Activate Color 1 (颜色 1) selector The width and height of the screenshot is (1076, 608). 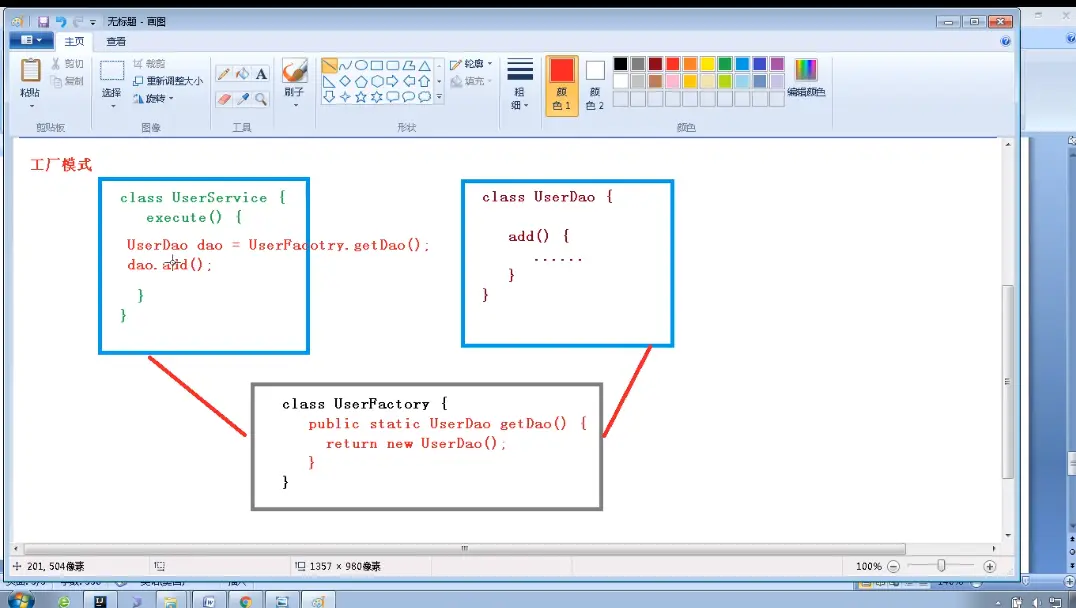562,85
